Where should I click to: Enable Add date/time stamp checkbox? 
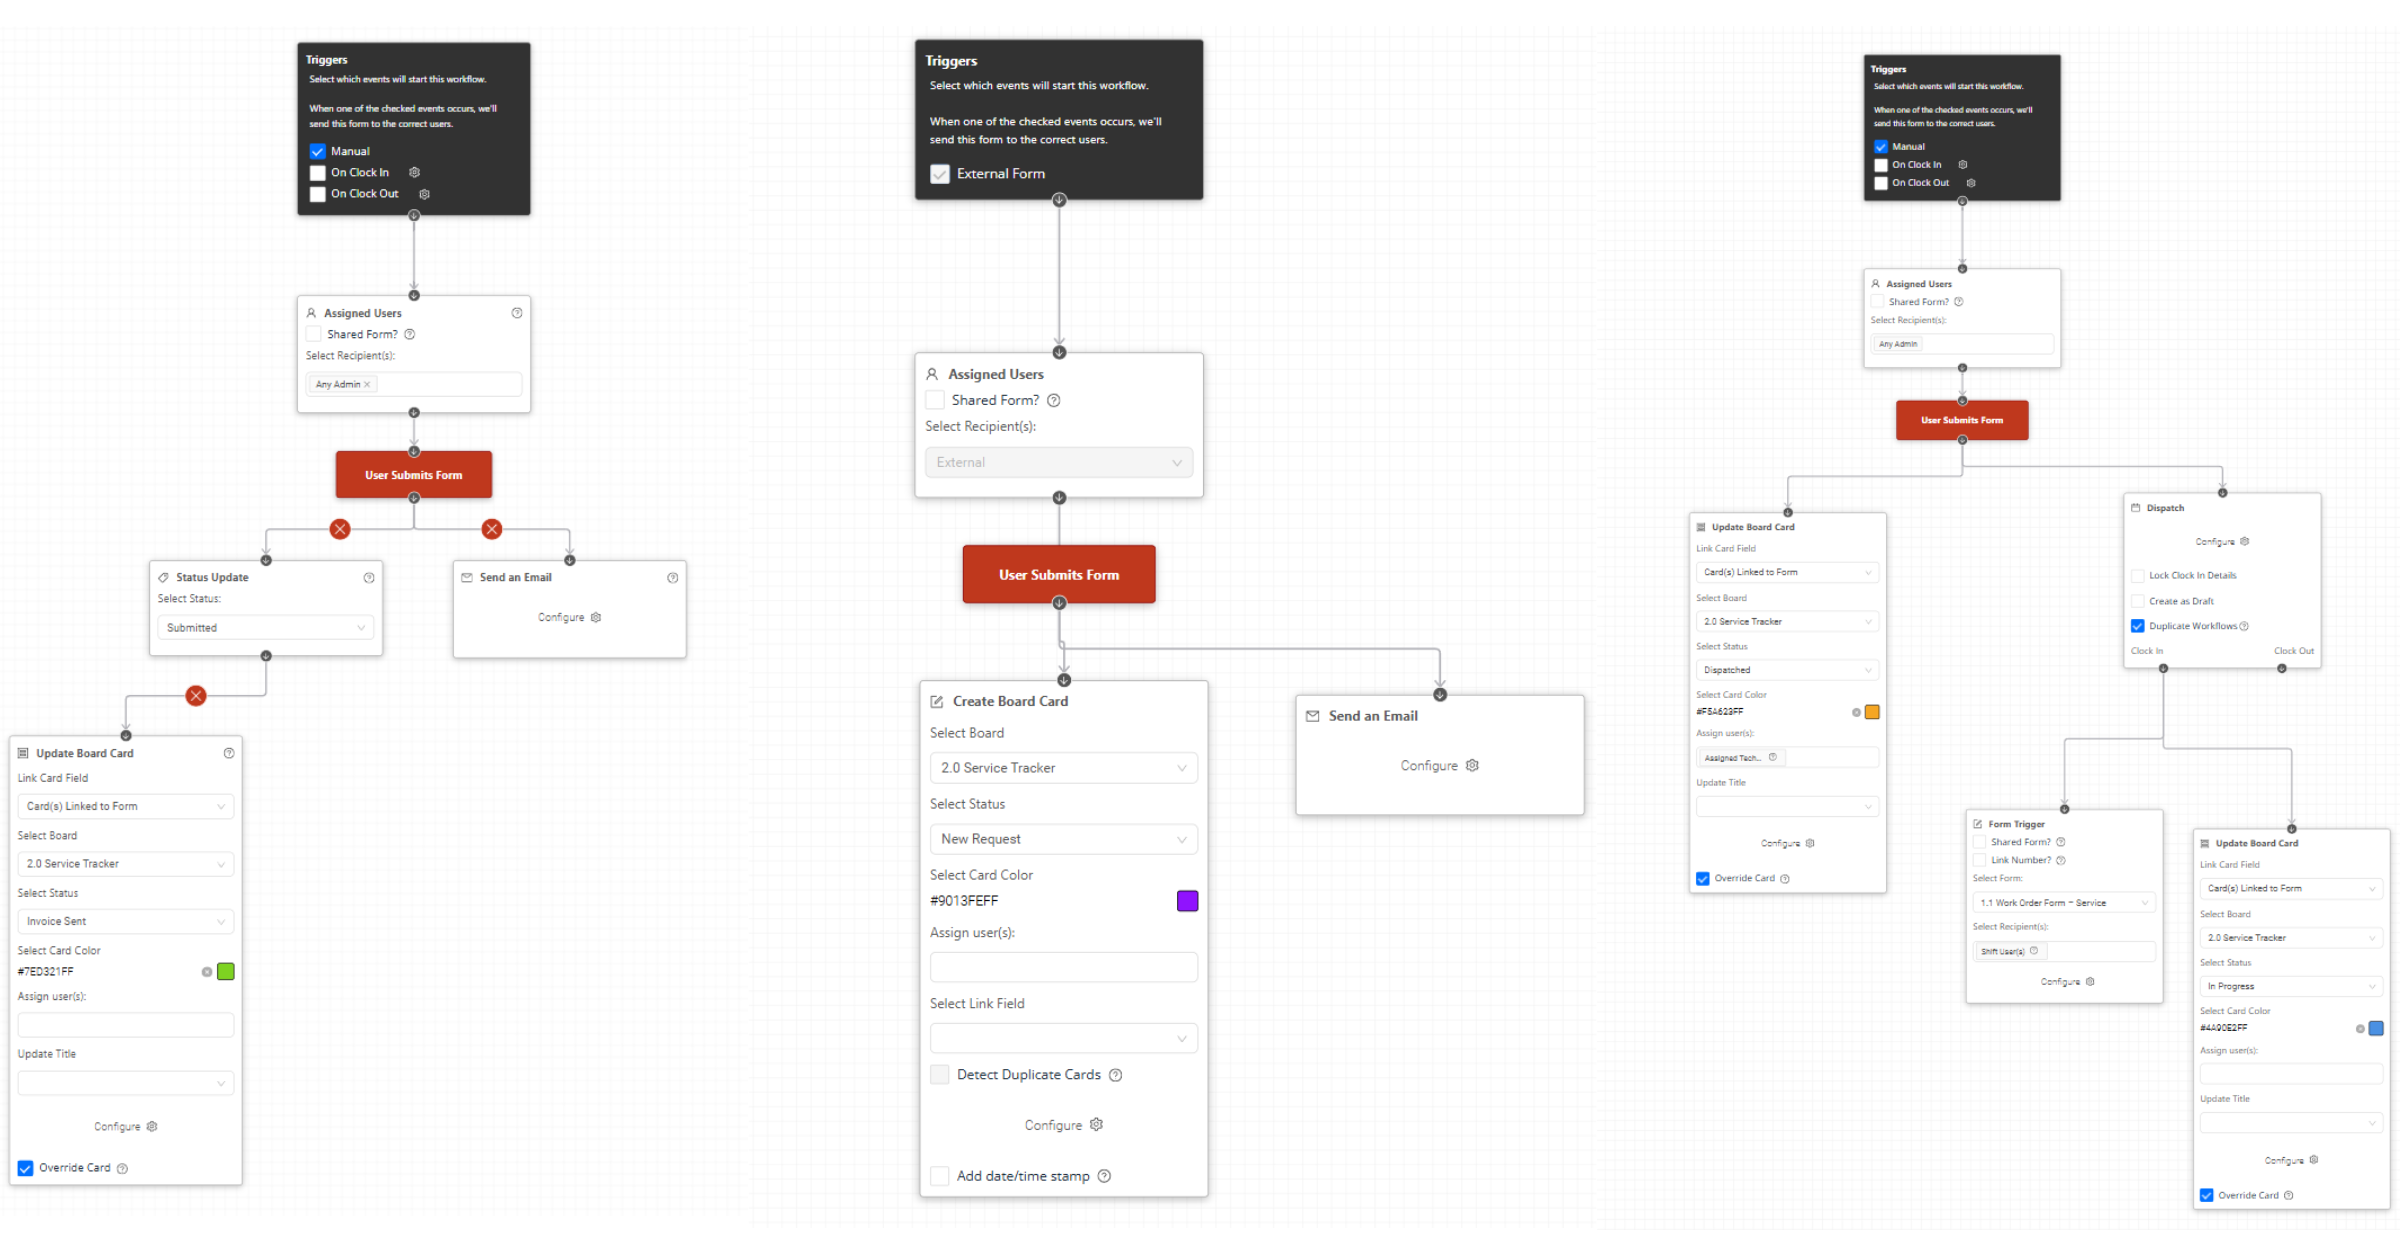(x=940, y=1176)
